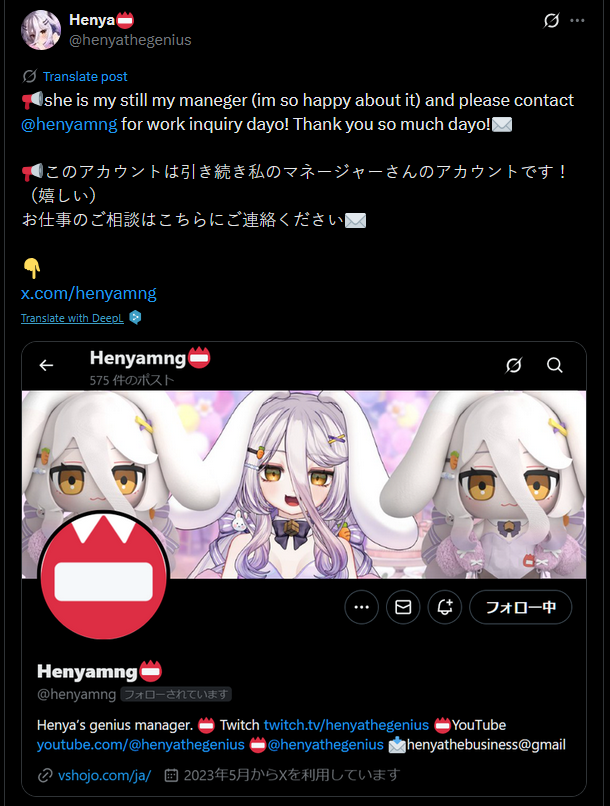The image size is (610, 806).
Task: Click Henya's profile avatar
Action: coord(41,30)
